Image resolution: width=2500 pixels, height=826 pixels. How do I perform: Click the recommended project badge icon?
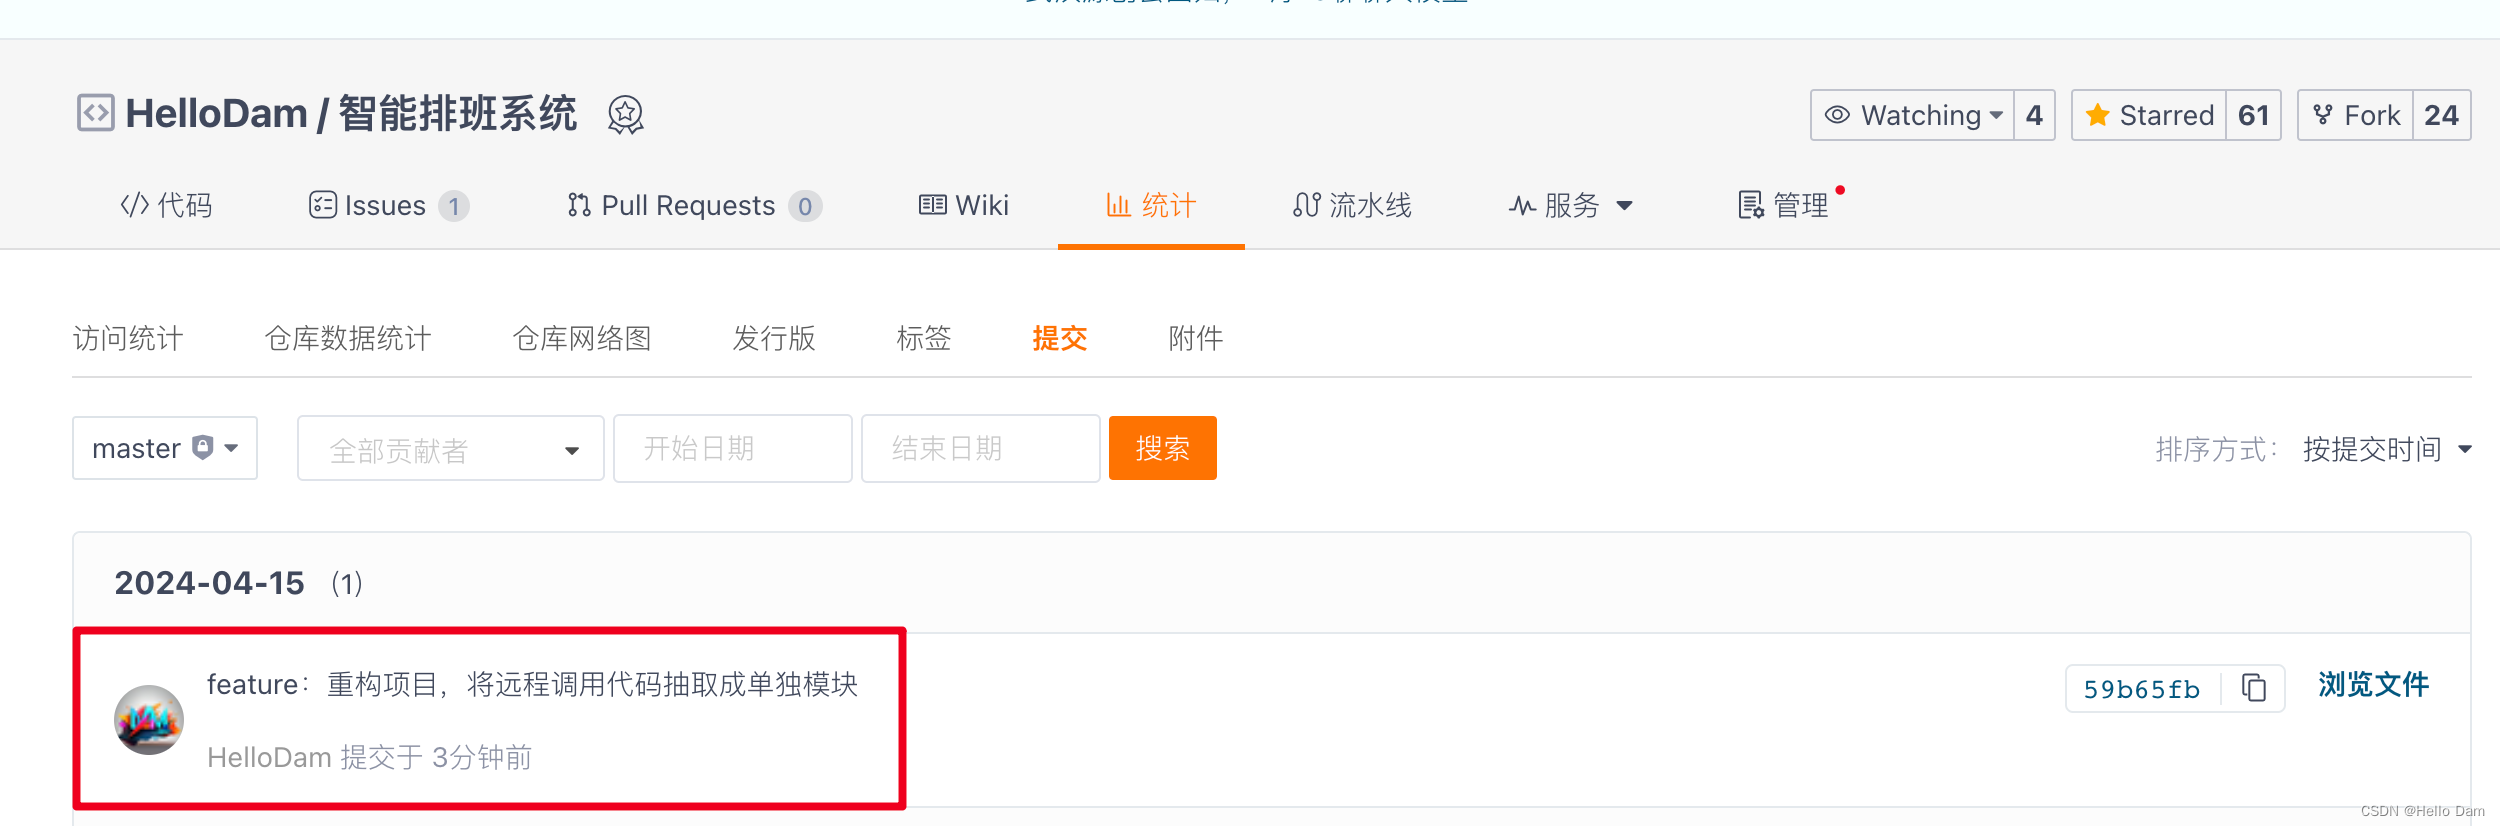626,115
